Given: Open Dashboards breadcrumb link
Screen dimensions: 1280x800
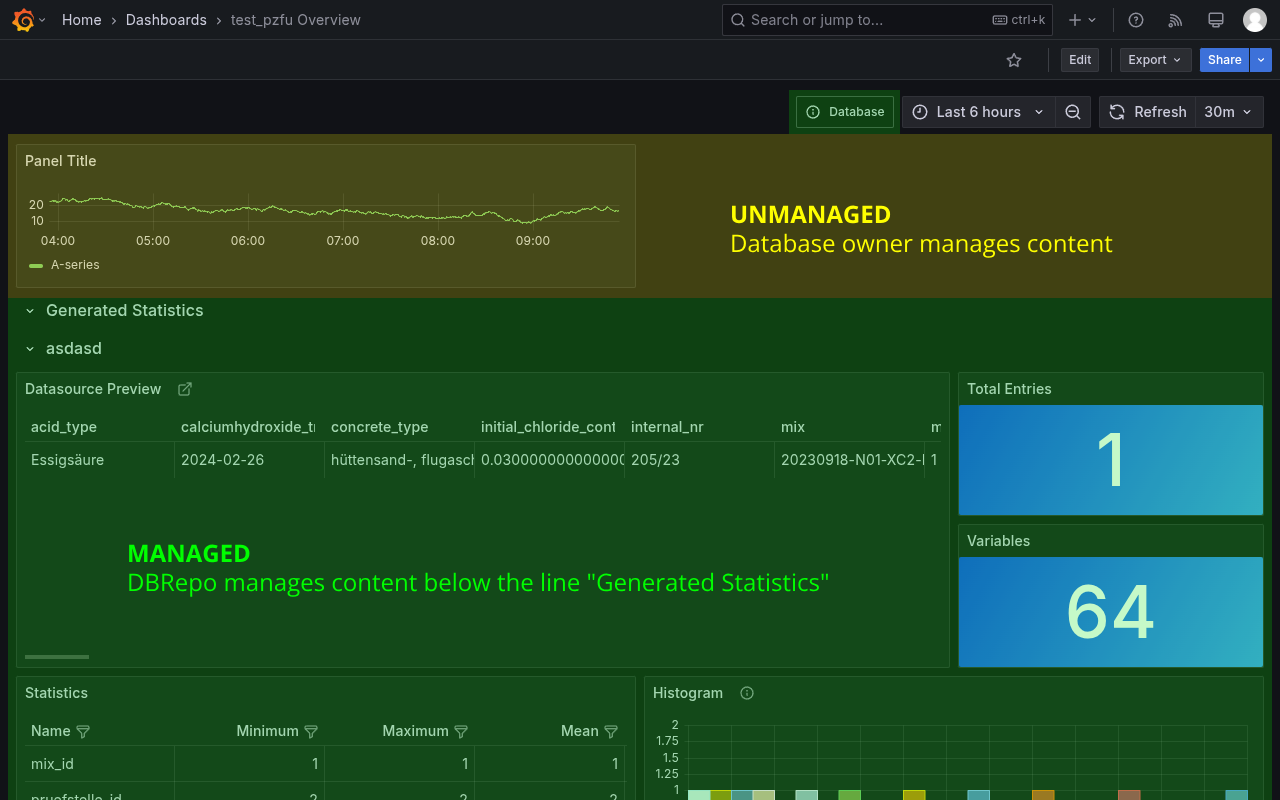Looking at the screenshot, I should 166,20.
